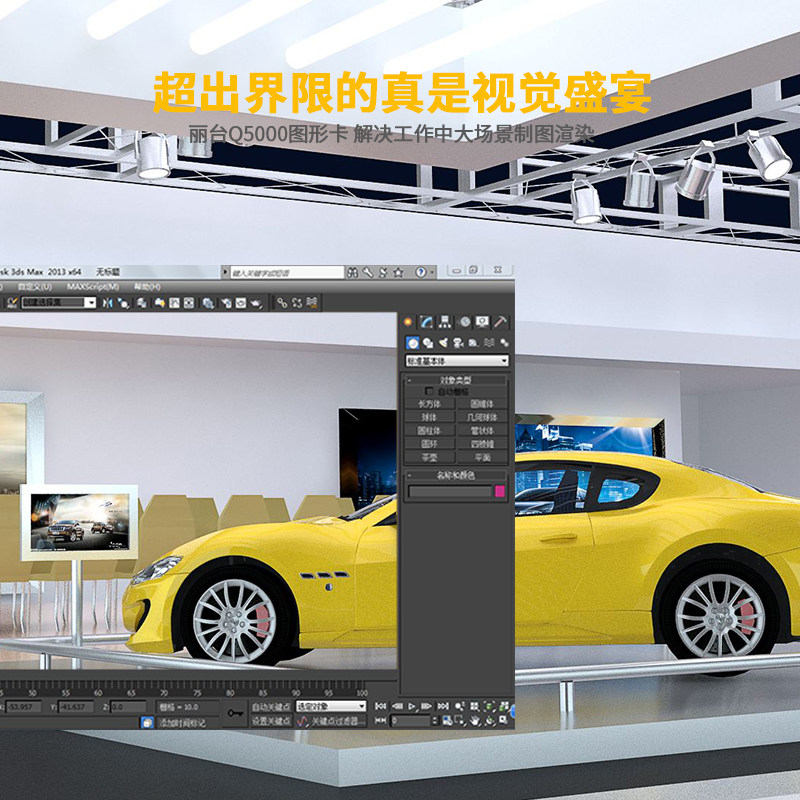Image resolution: width=800 pixels, height=800 pixels.
Task: Go to the end frame button
Action: point(443,706)
